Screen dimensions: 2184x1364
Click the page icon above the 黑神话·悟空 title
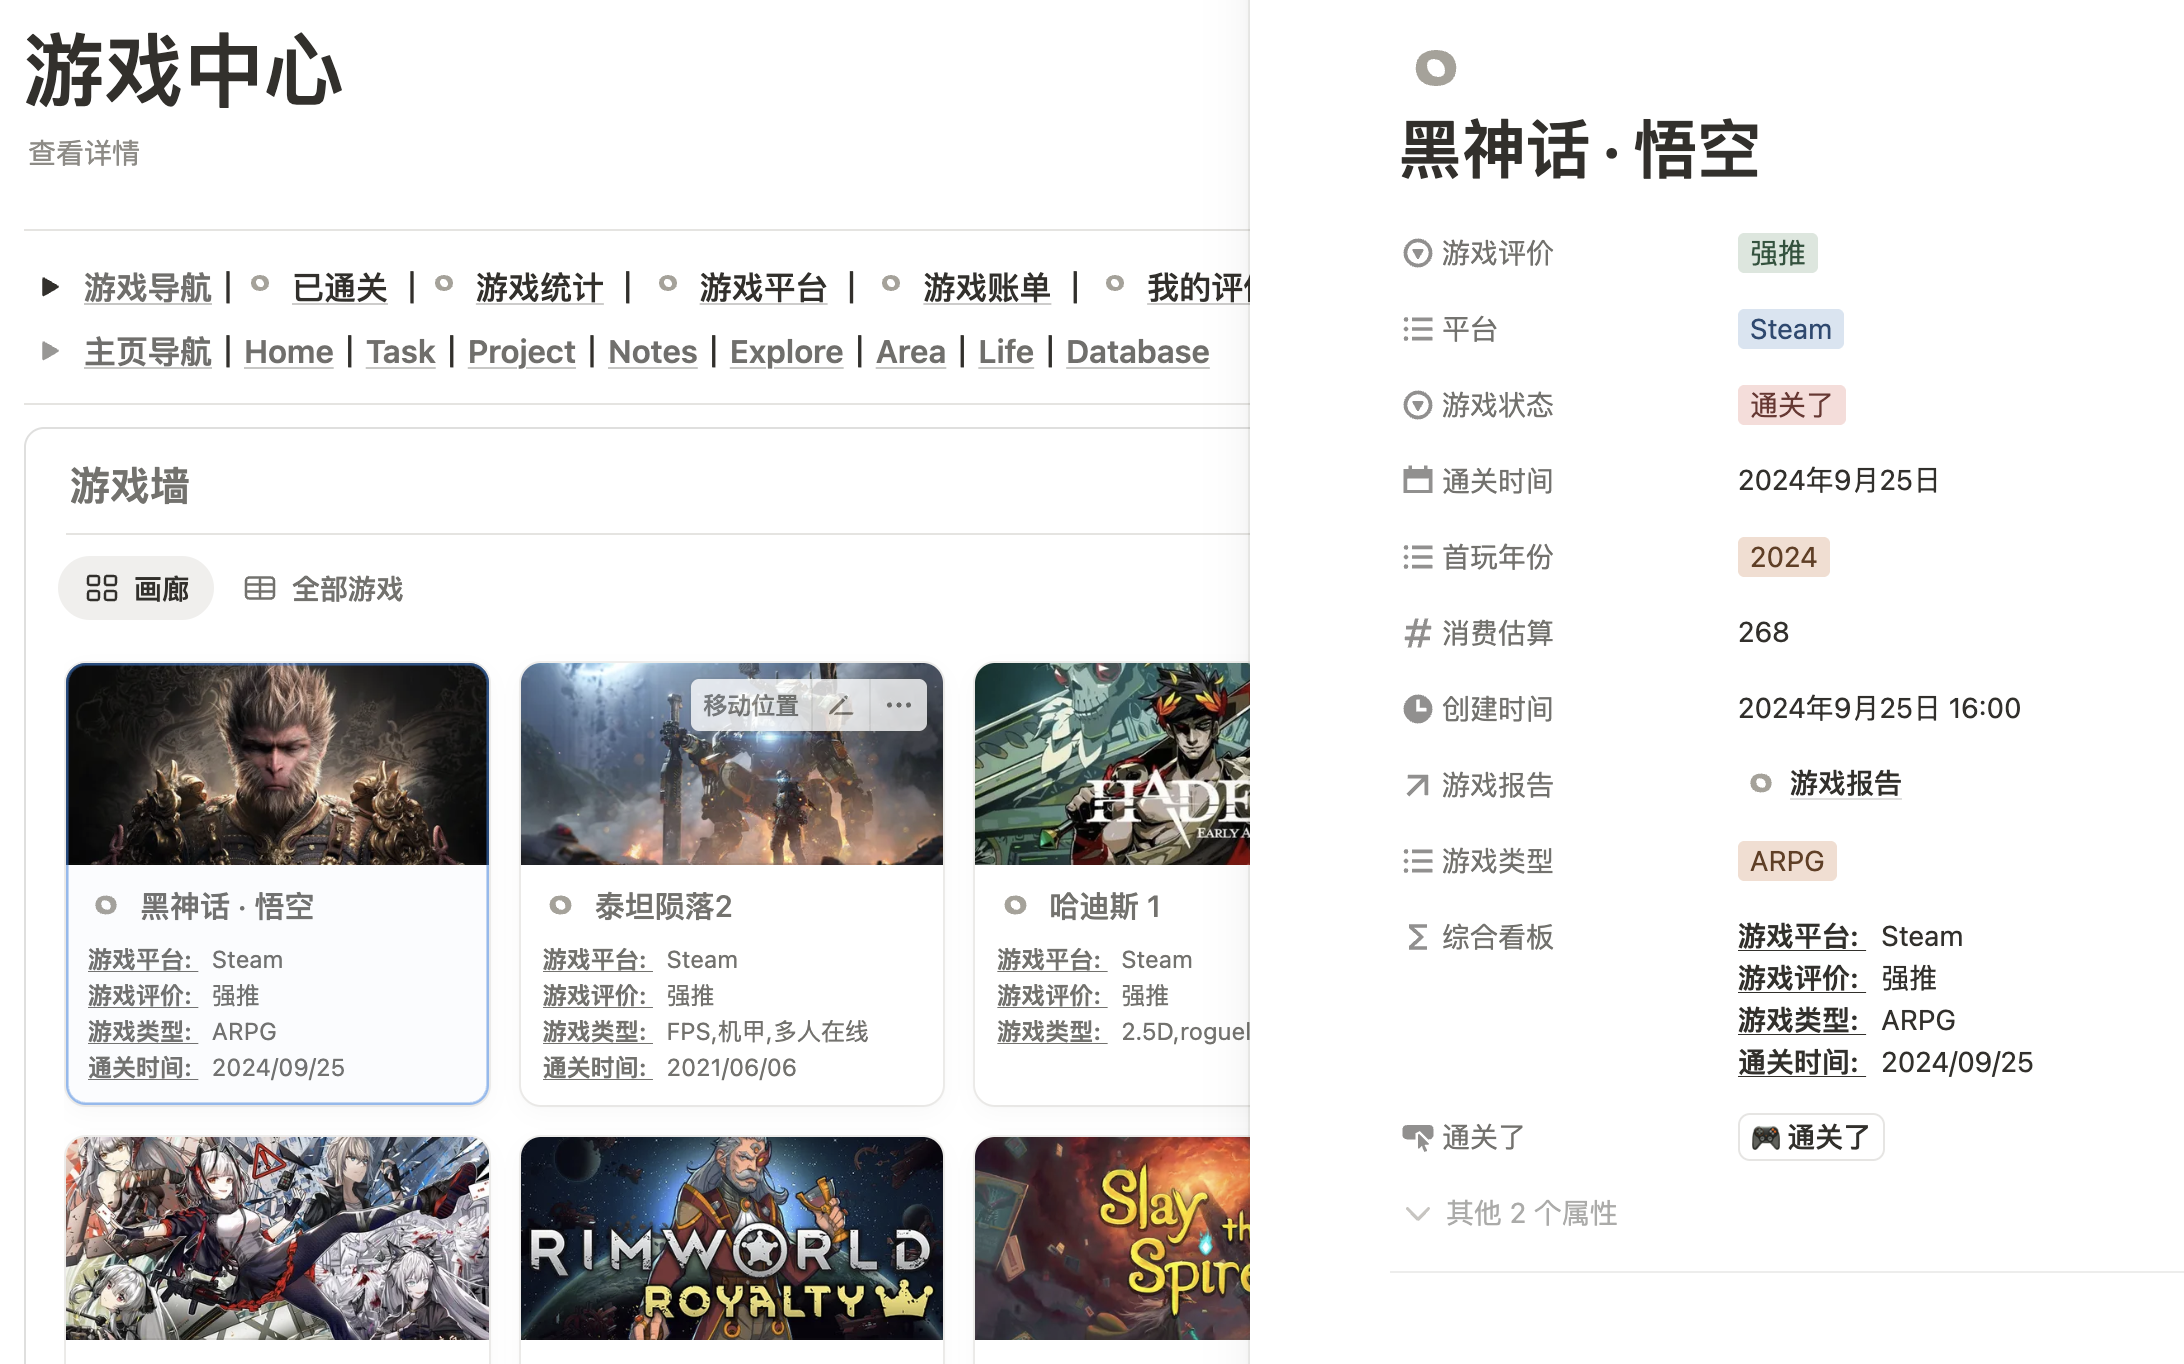(x=1435, y=68)
